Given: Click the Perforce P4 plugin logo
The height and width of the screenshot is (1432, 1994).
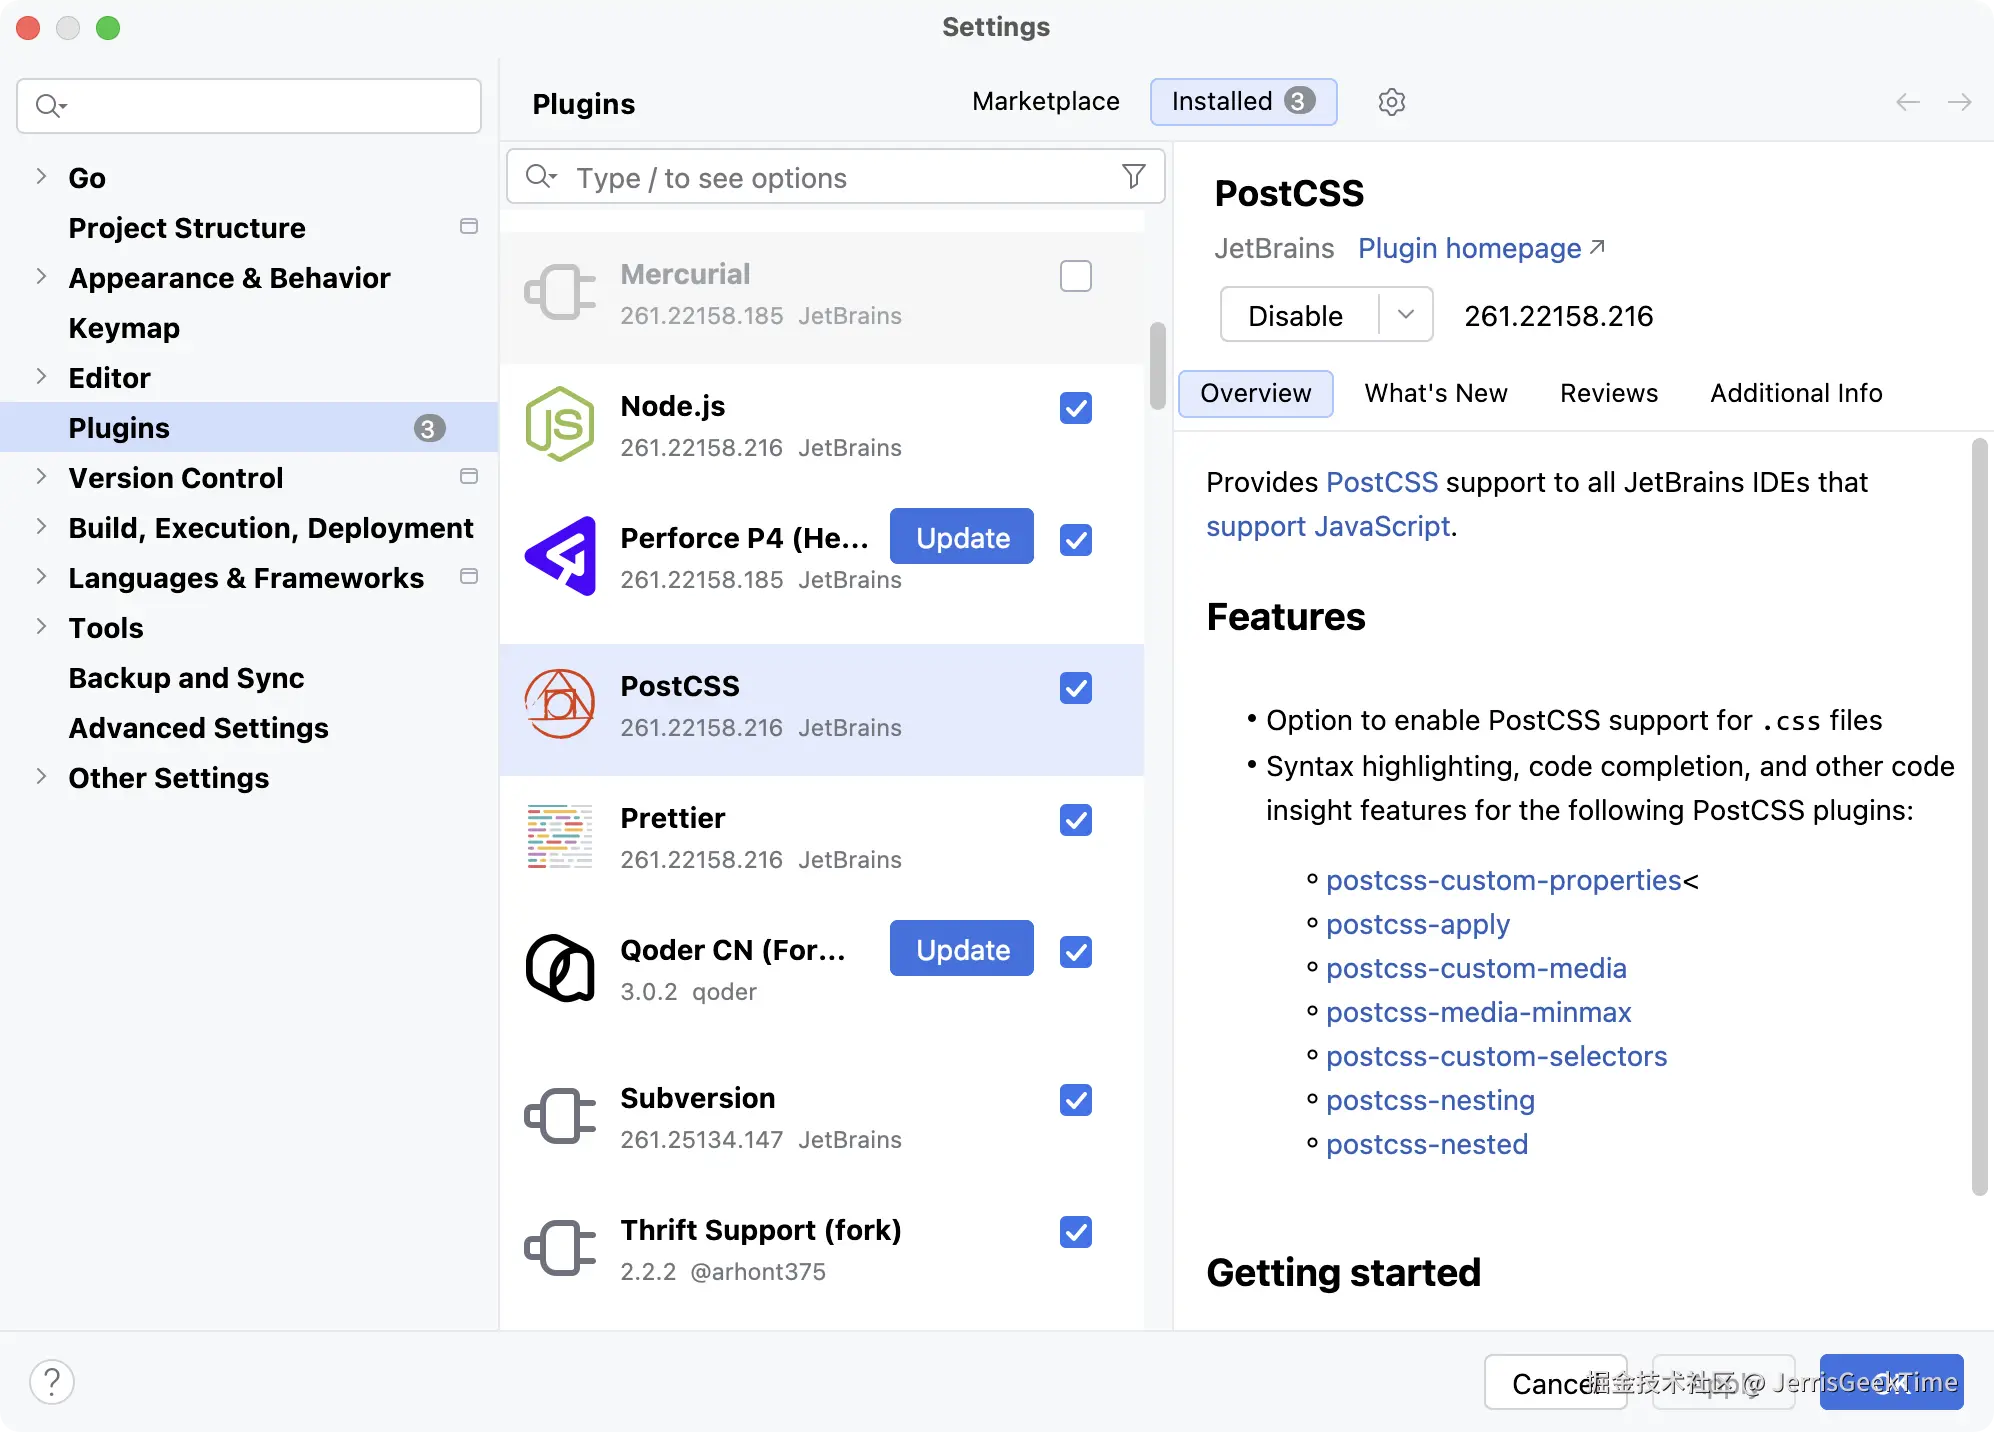Looking at the screenshot, I should [x=560, y=556].
